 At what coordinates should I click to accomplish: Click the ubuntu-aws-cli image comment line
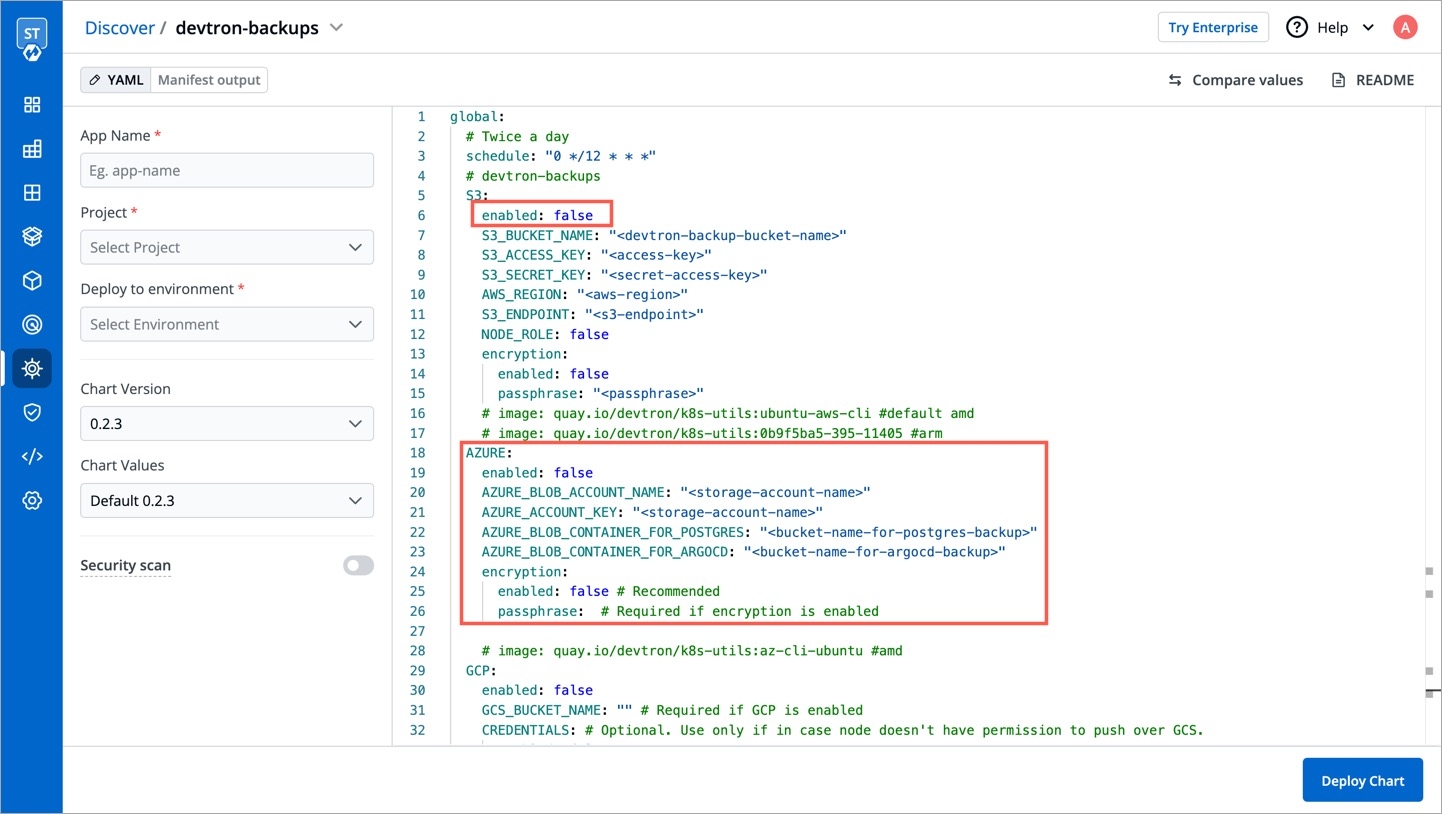(727, 413)
